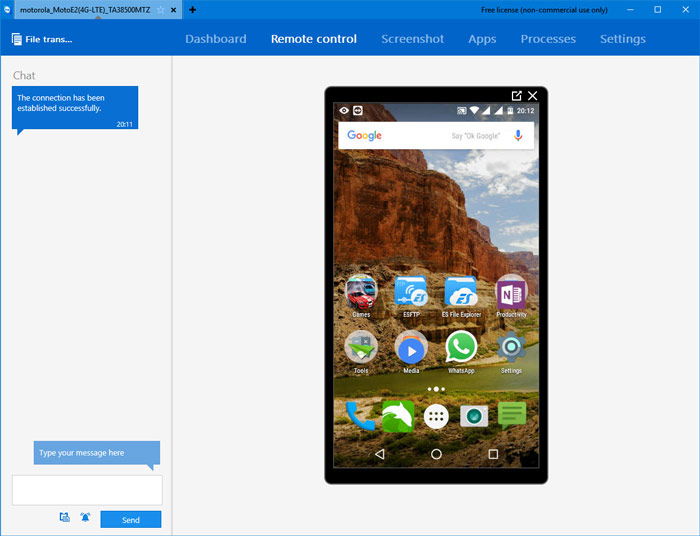Open the Productivity OneNote folder

click(x=511, y=293)
